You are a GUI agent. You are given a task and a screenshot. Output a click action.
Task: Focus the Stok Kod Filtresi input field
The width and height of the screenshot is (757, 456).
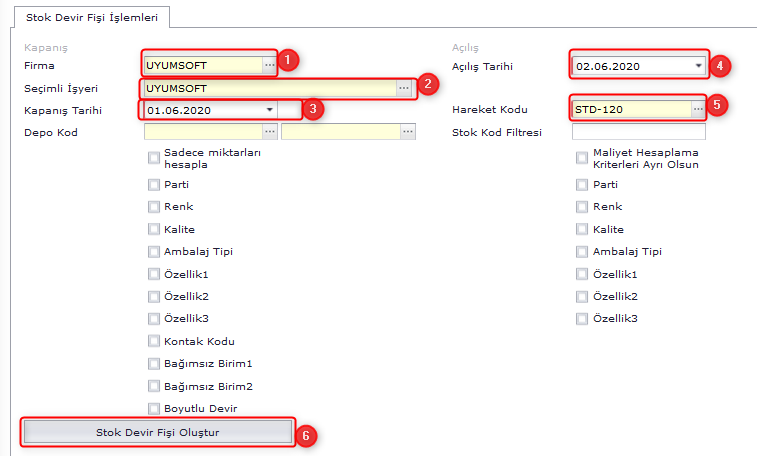coord(638,132)
